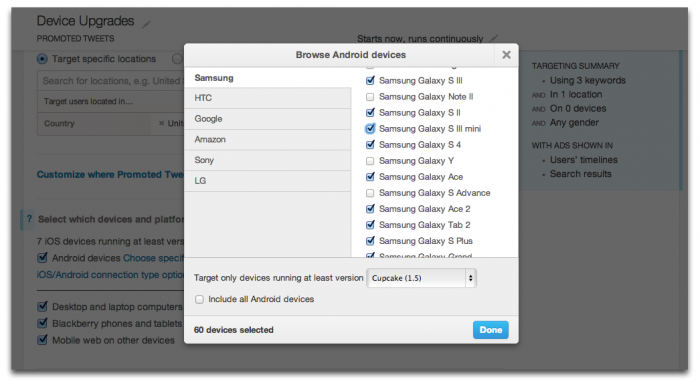This screenshot has width=700, height=381.
Task: Click the question mark help icon
Action: (x=29, y=219)
